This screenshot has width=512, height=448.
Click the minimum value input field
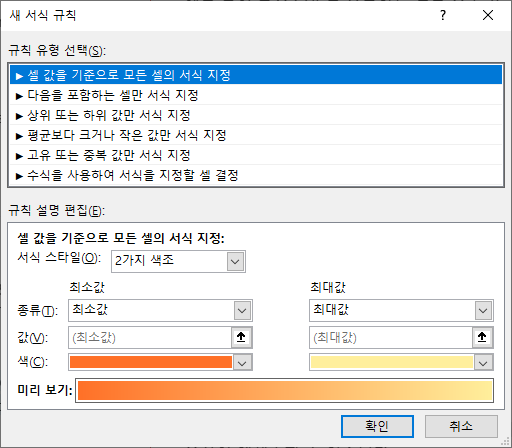pyautogui.click(x=150, y=337)
